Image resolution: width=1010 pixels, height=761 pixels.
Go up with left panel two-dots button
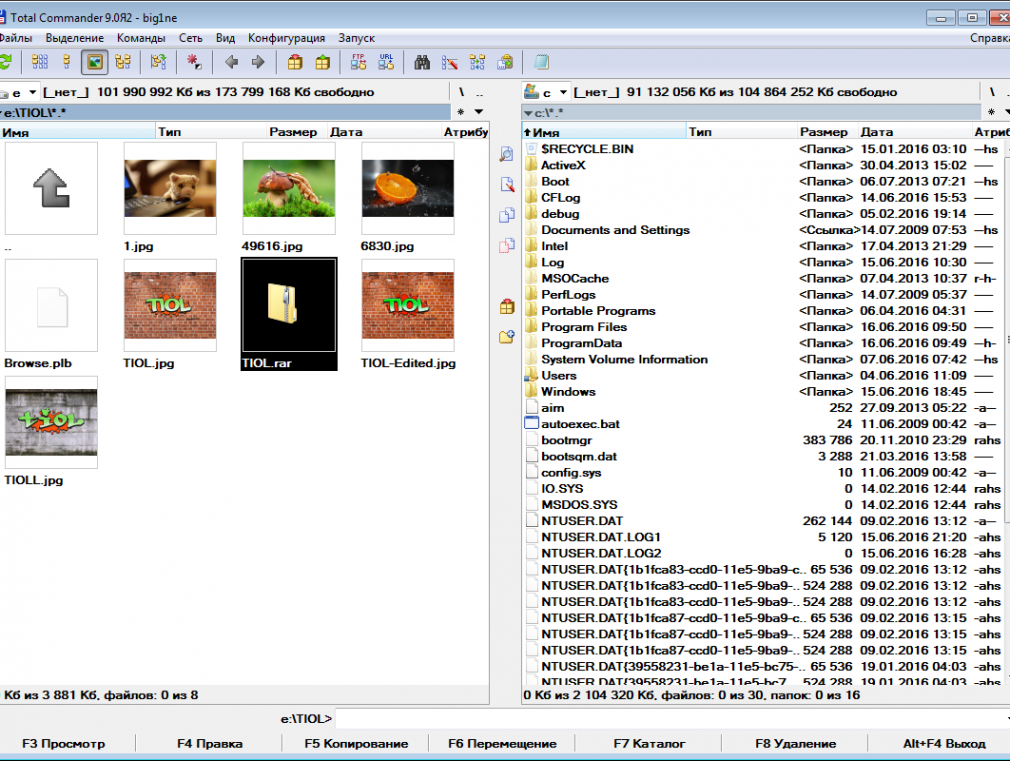[479, 92]
